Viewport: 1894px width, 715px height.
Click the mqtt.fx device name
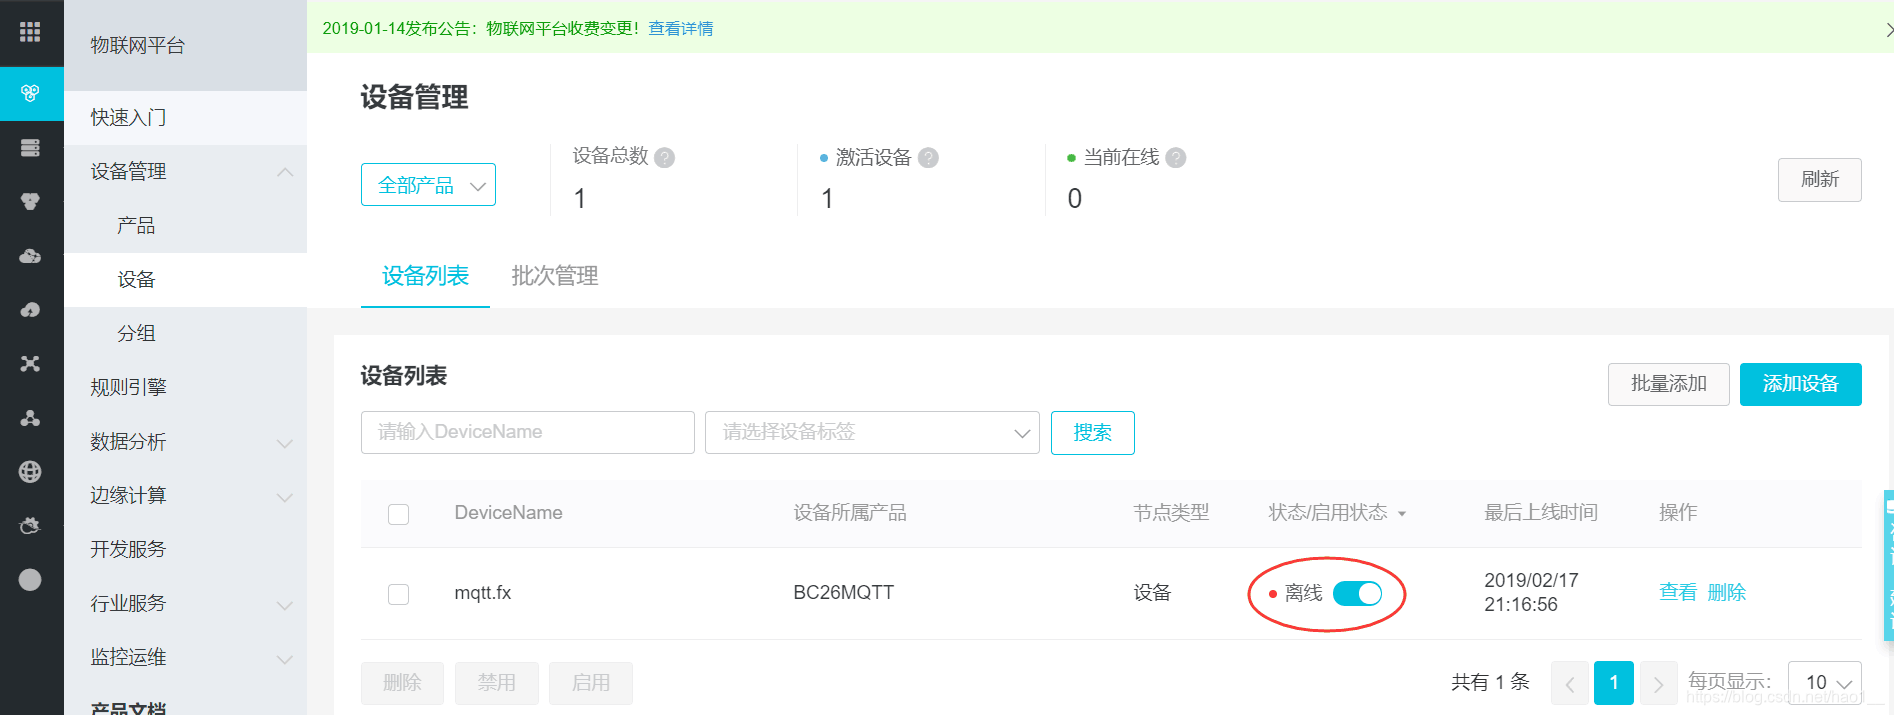click(483, 593)
